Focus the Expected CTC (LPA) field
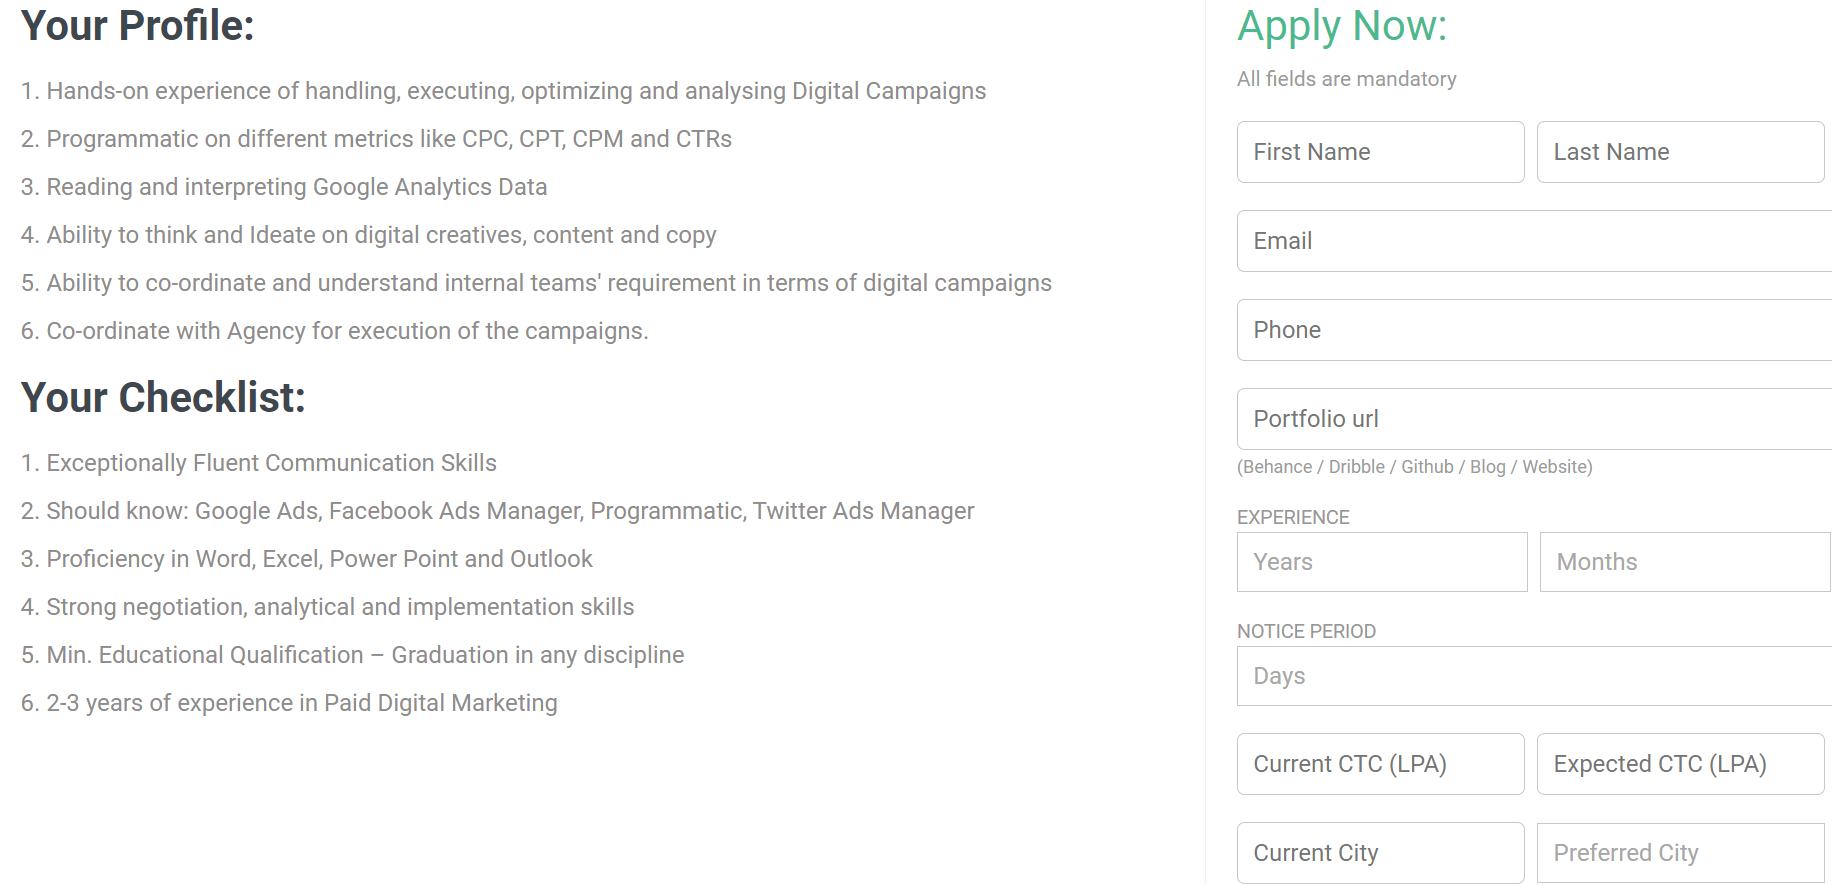Viewport: 1832px width, 885px height. click(x=1680, y=764)
